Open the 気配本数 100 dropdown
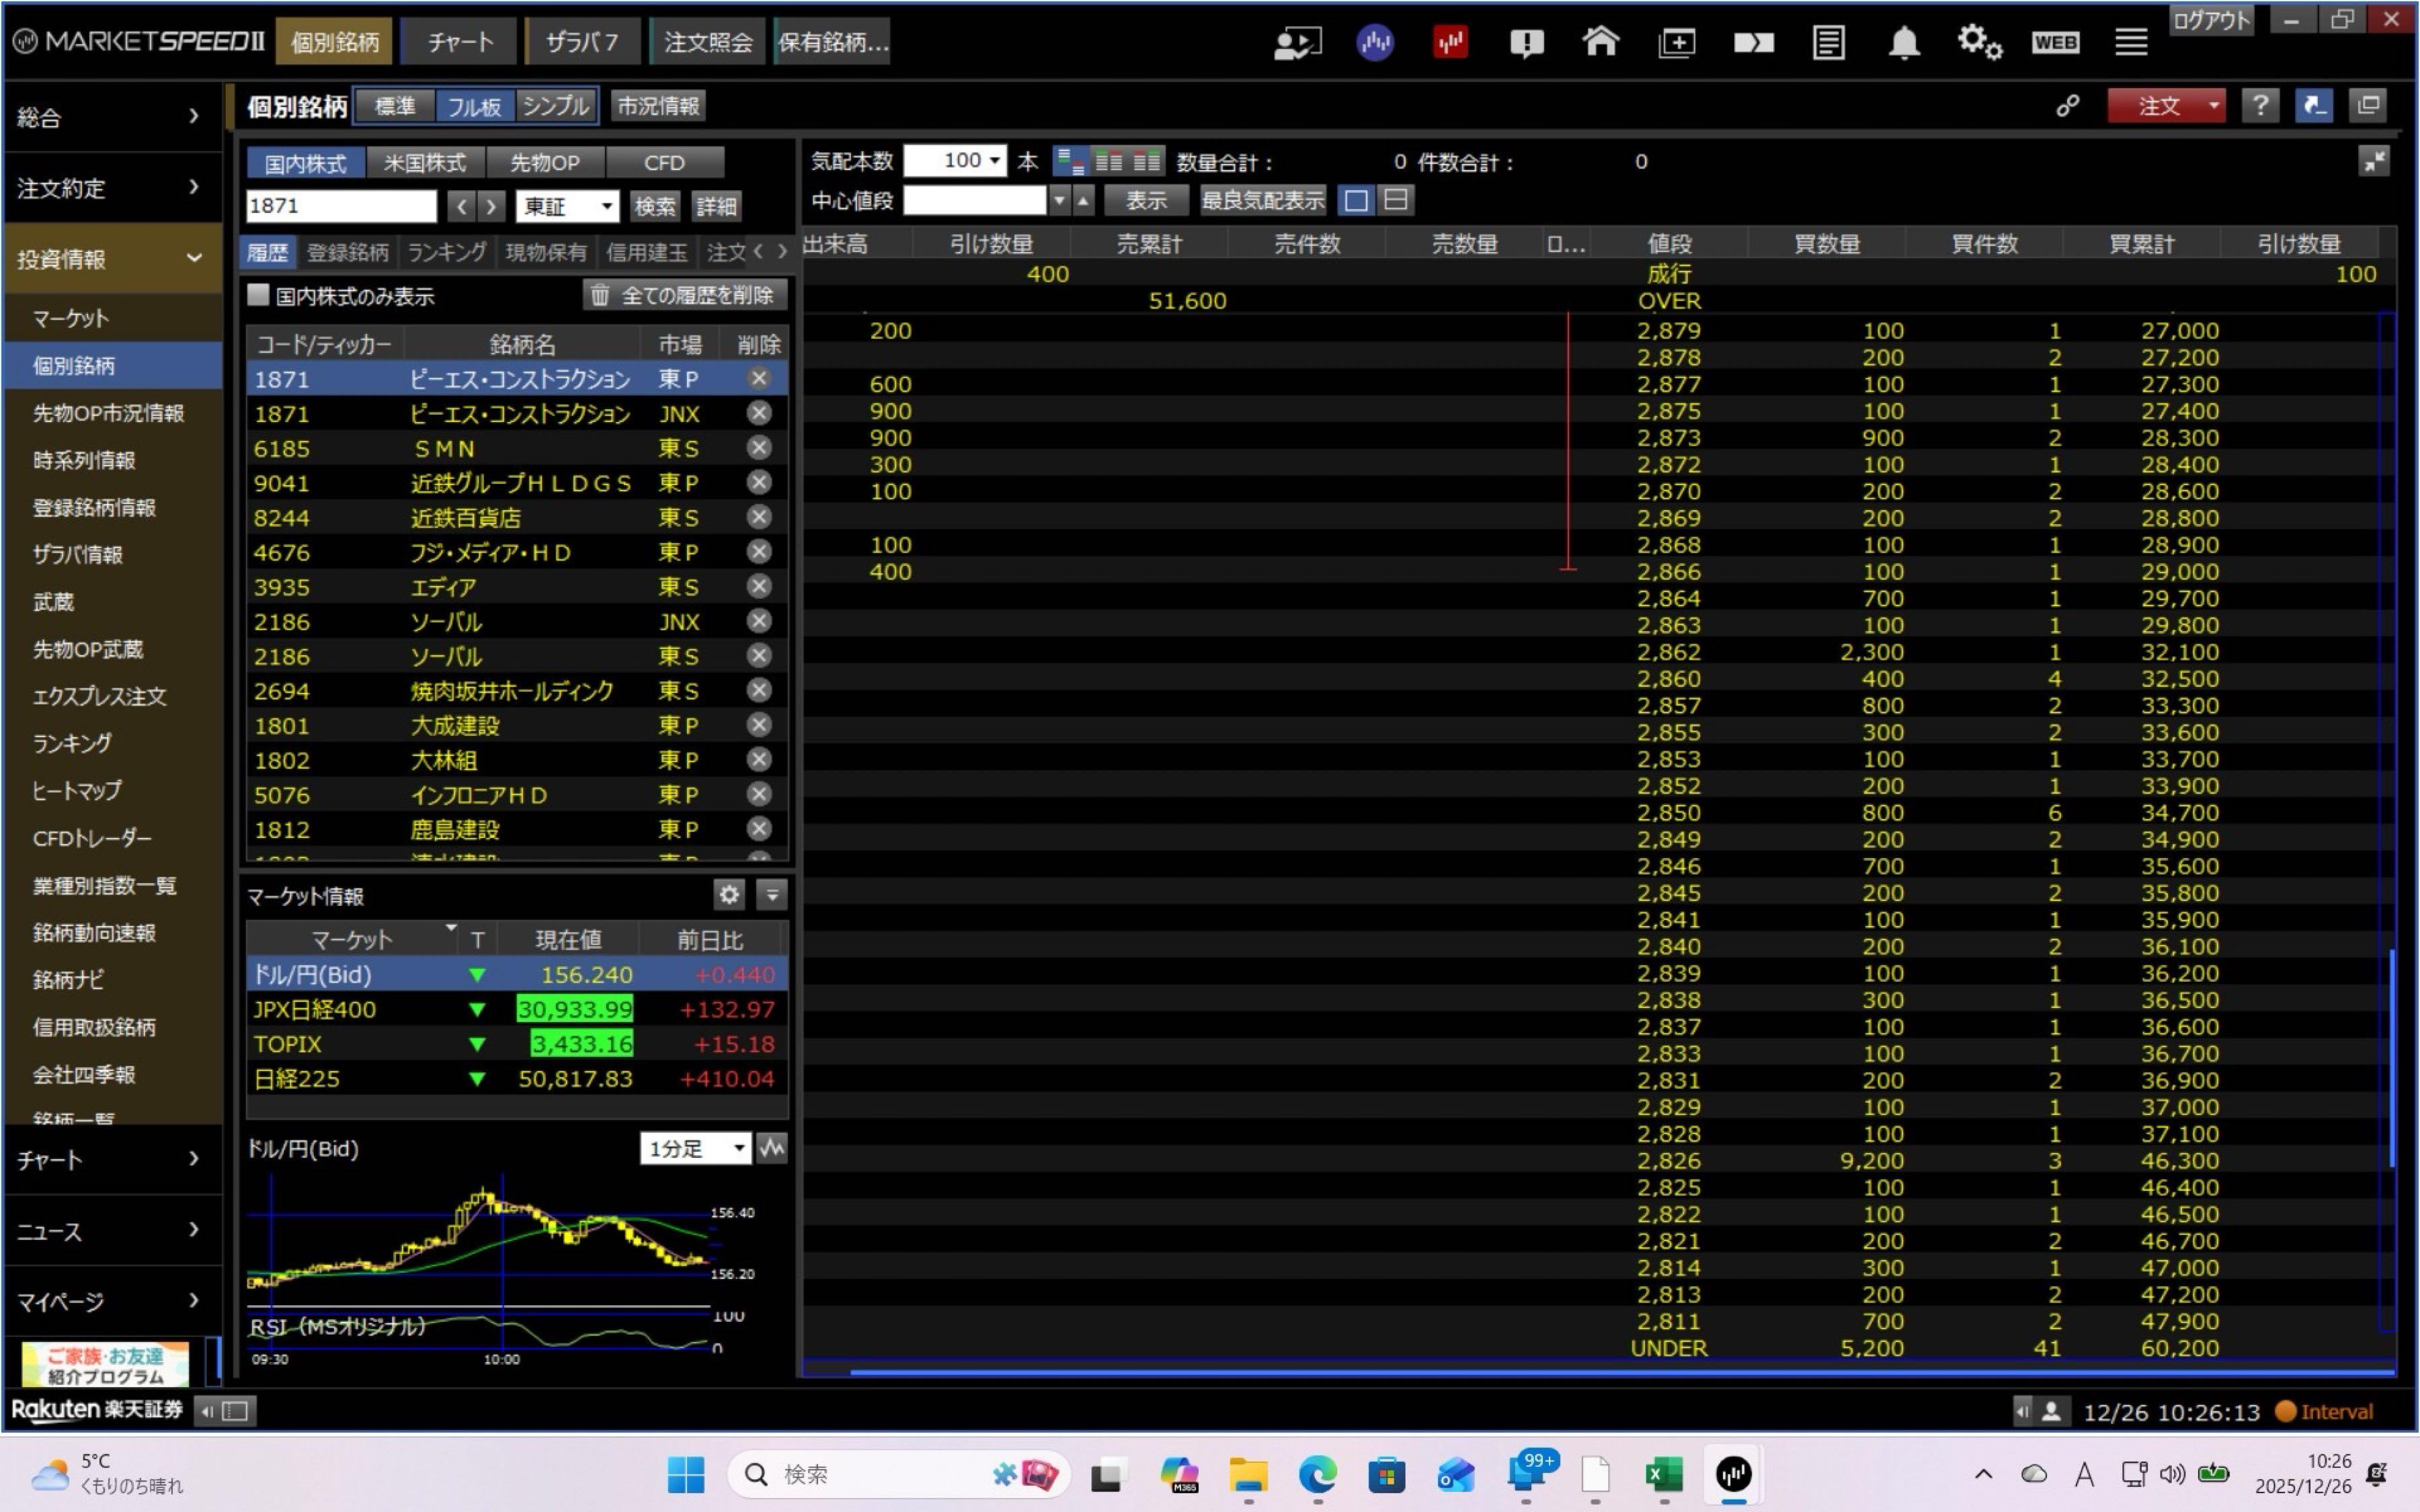 click(994, 161)
